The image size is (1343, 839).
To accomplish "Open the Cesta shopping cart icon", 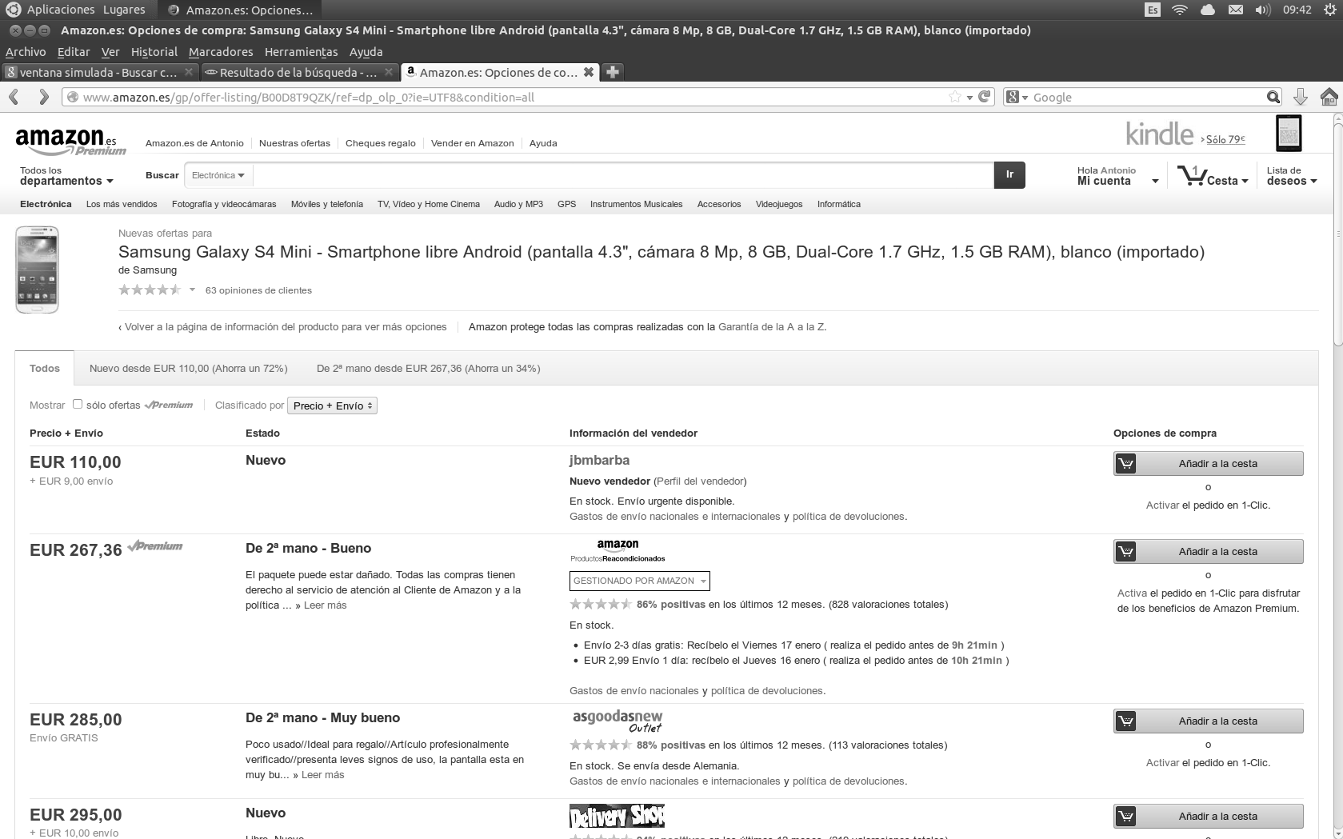I will coord(1192,176).
